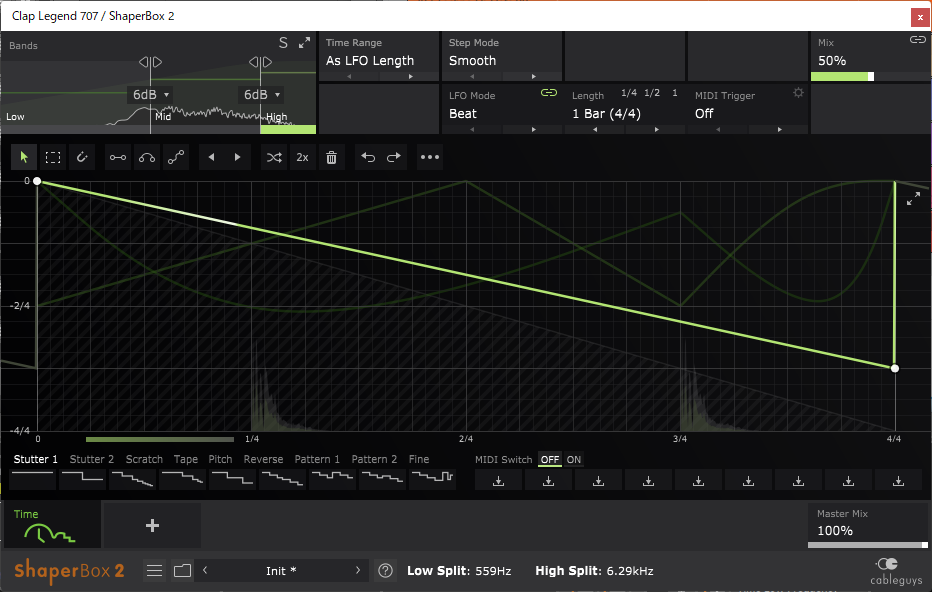Image resolution: width=932 pixels, height=592 pixels.
Task: Step Time Range to previous value
Action: pos(350,77)
